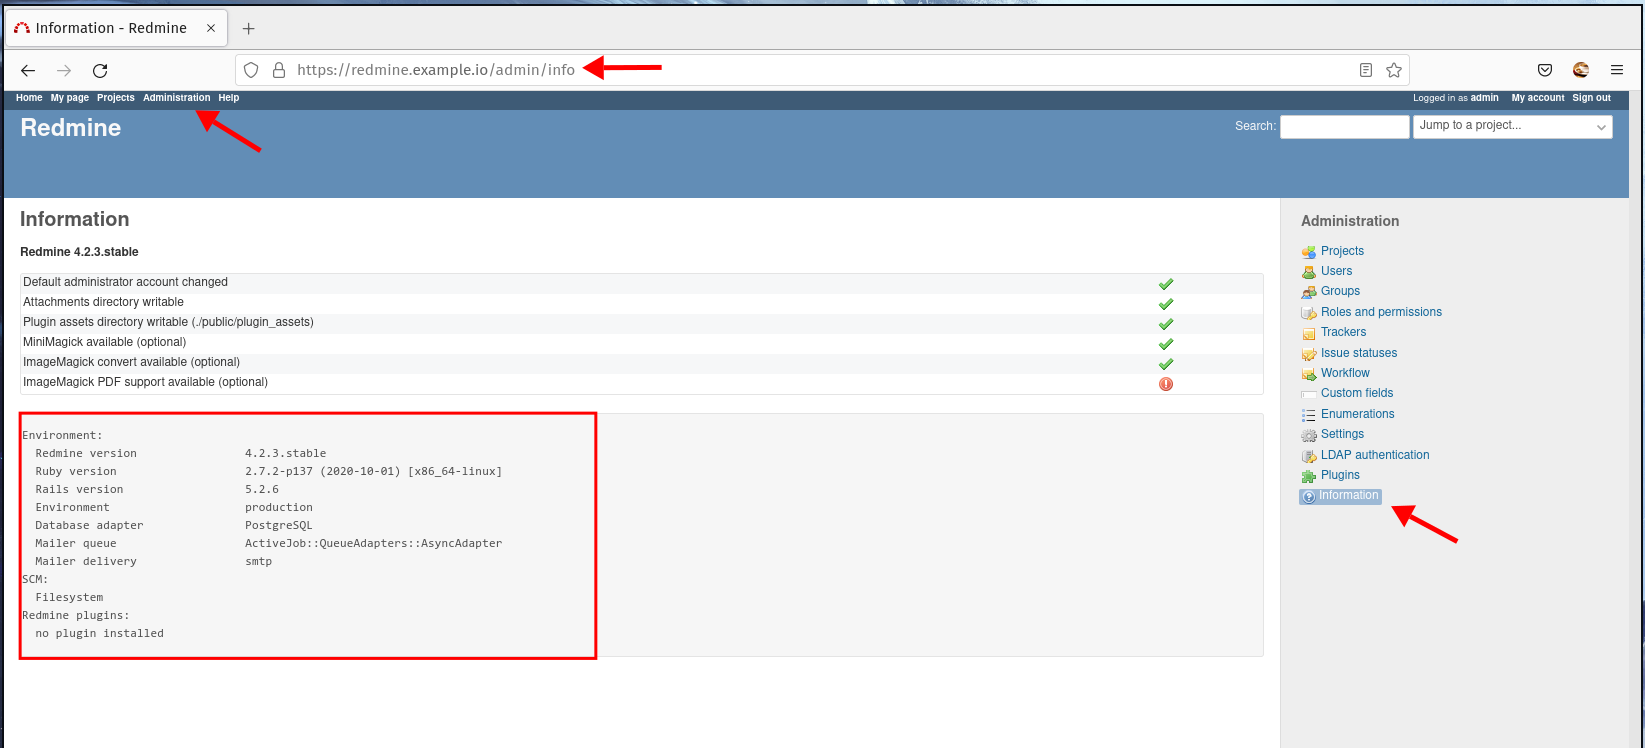Open a new browser tab with plus
Viewport: 1645px width, 748px height.
coord(249,28)
